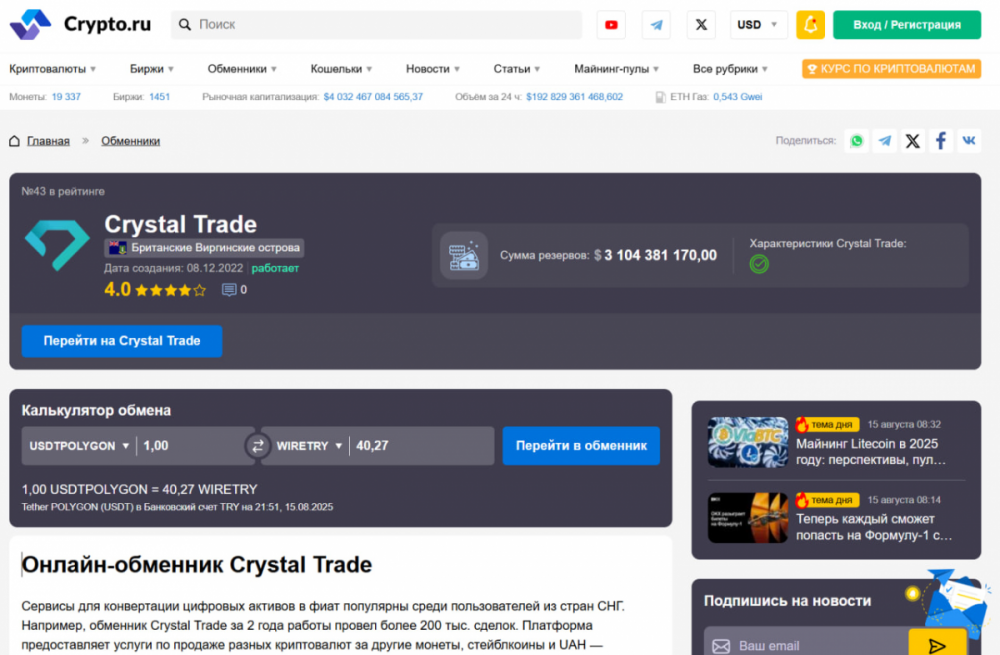
Task: Open the Криптовалюты menu
Action: 53,69
